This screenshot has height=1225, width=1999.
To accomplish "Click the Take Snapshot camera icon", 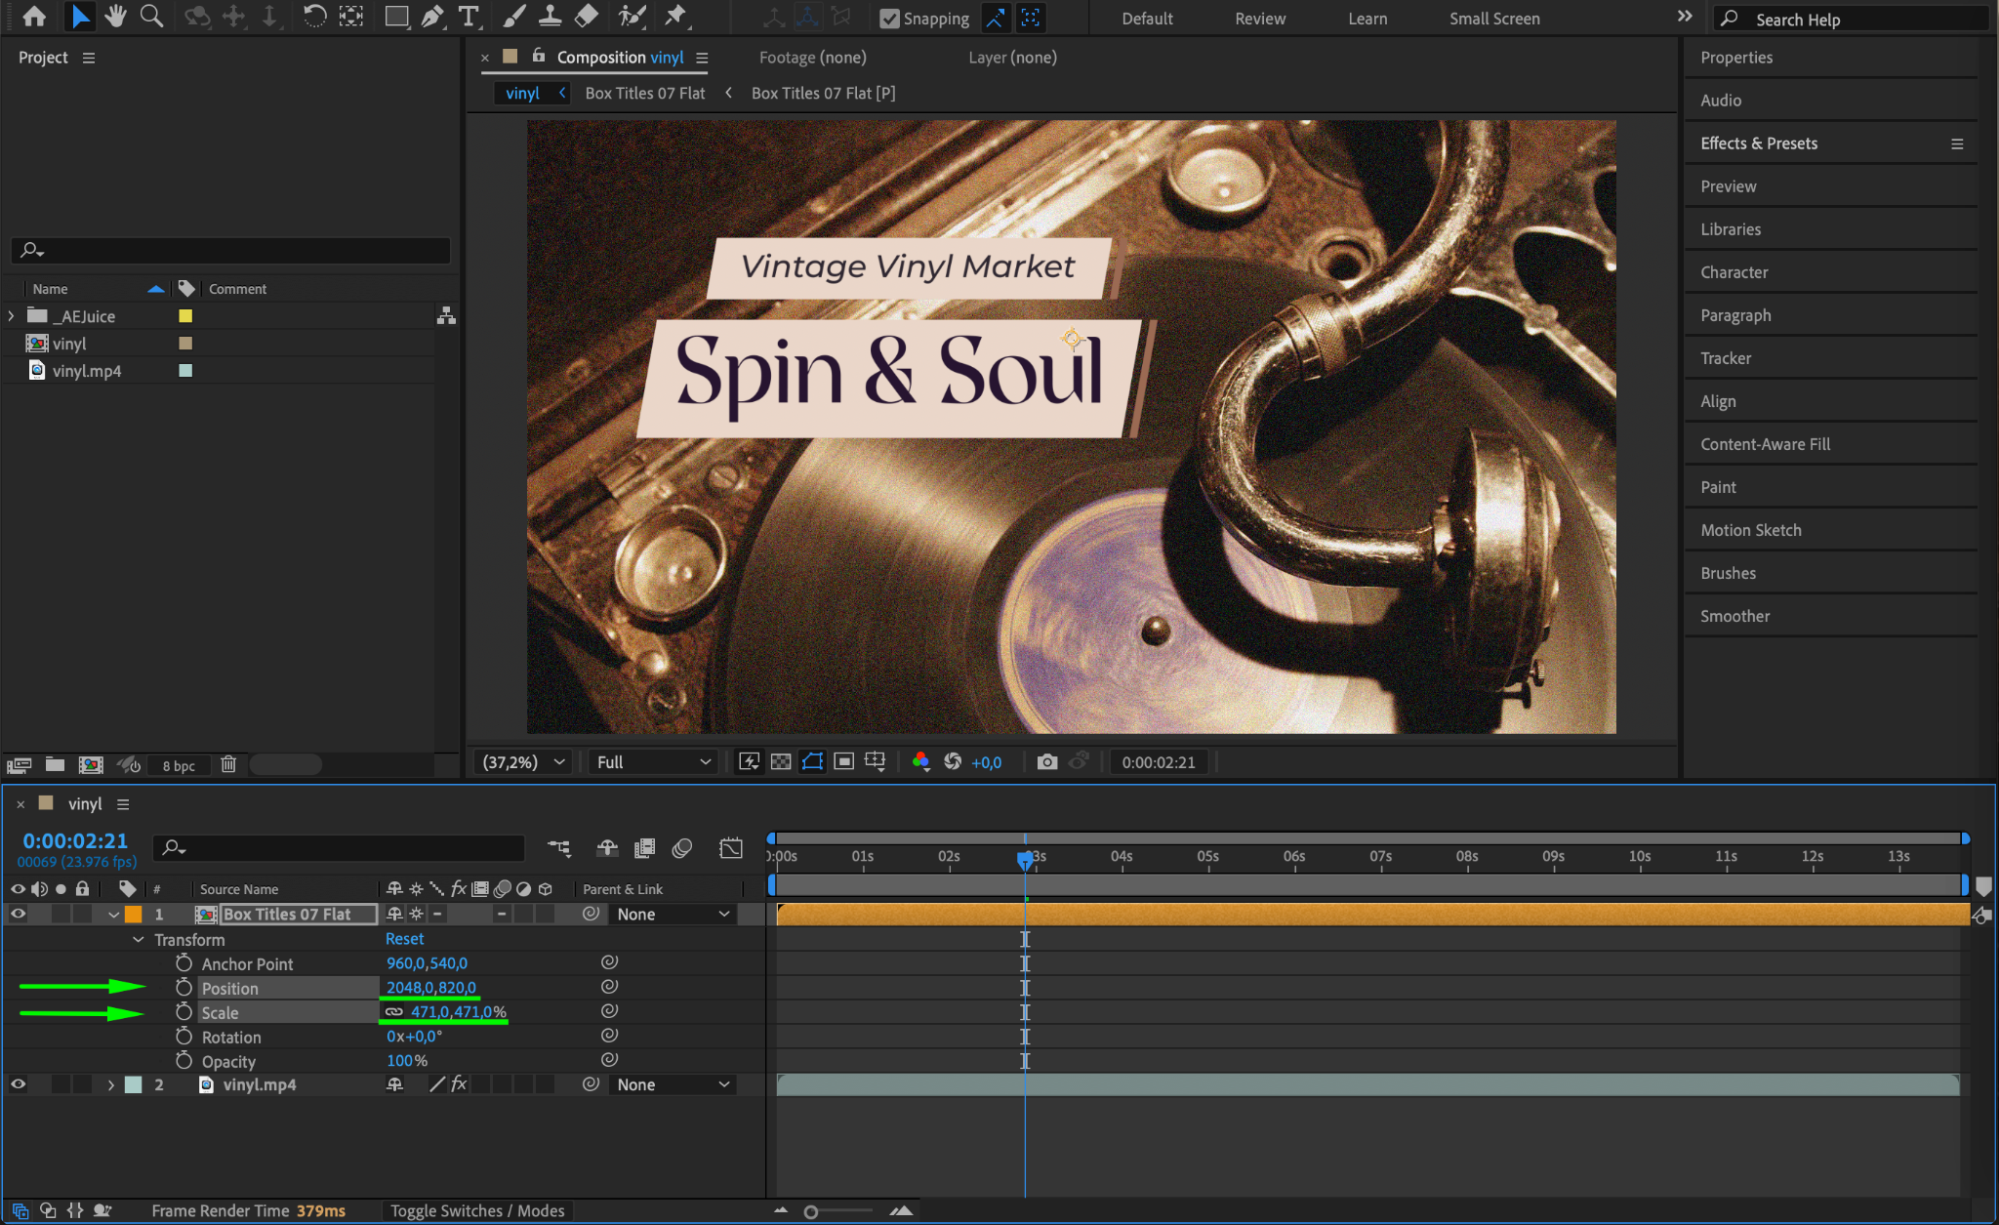I will (x=1046, y=762).
